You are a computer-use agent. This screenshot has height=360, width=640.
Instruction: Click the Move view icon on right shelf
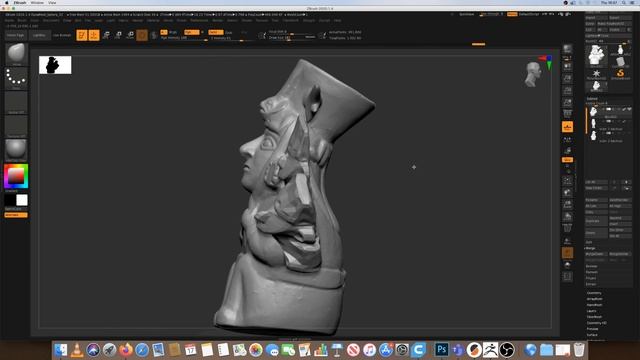[x=567, y=192]
